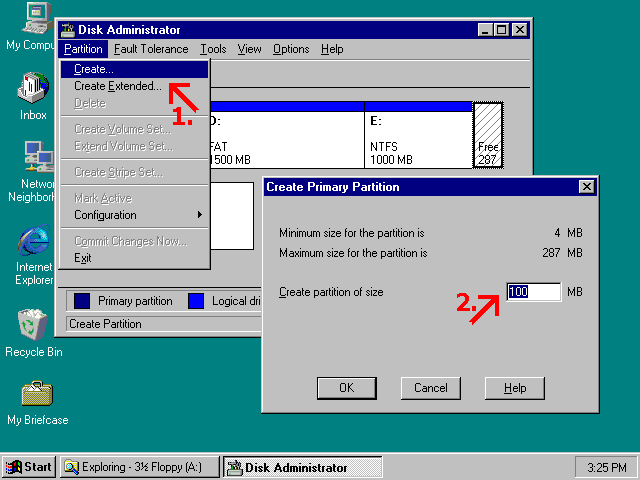Close the Create Primary Partition dialog
Viewport: 640px width, 480px height.
pos(587,187)
